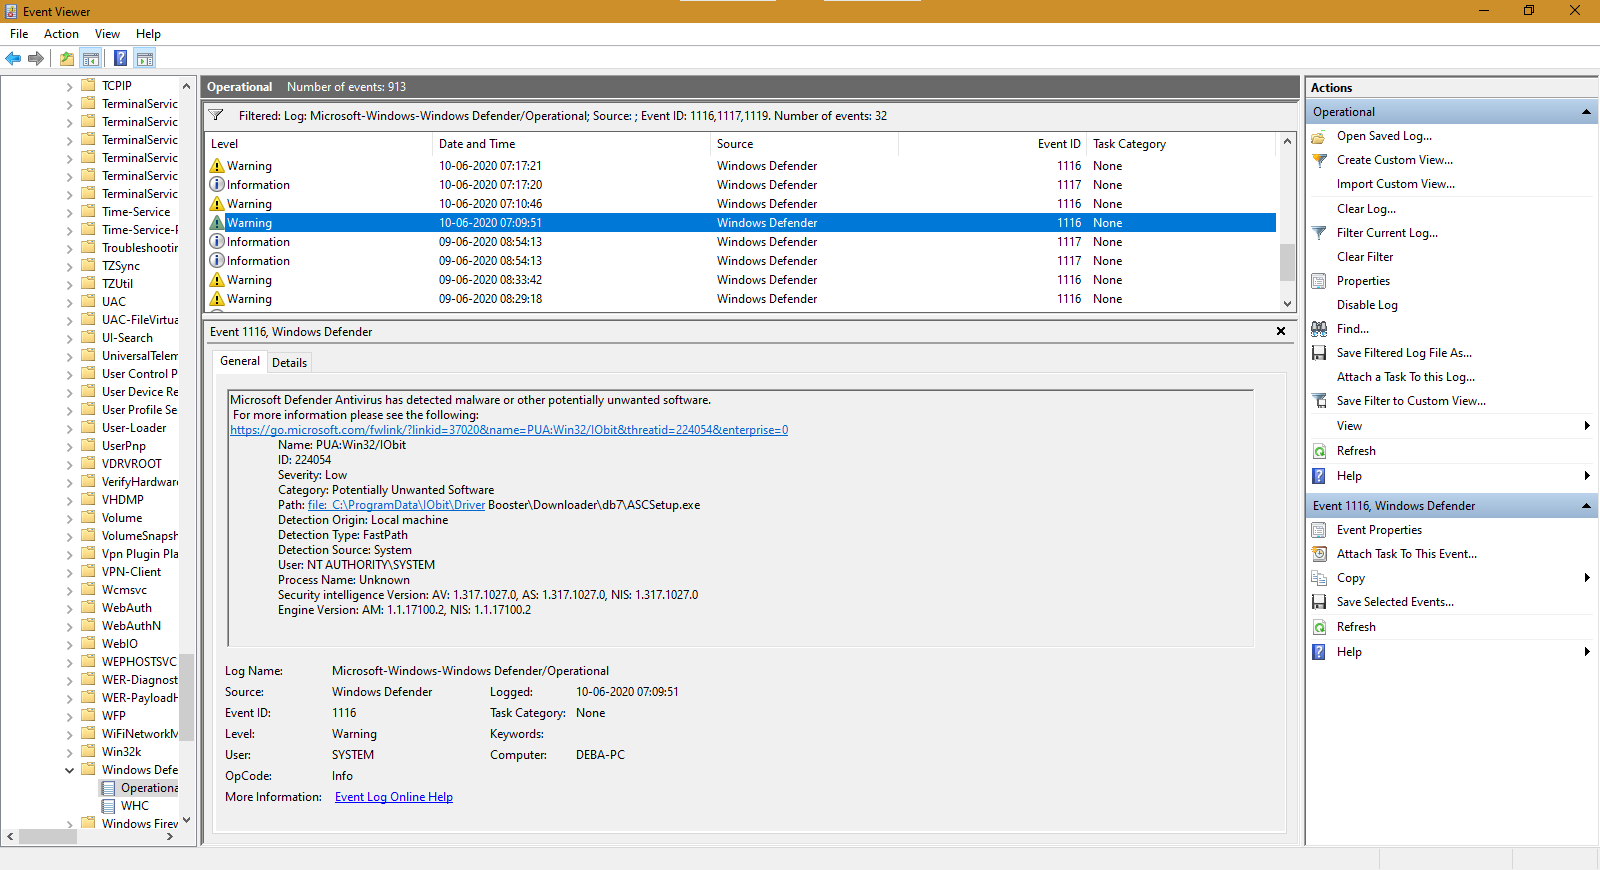Close the event details preview pane
Screen dimensions: 1600x870
coord(1281,331)
